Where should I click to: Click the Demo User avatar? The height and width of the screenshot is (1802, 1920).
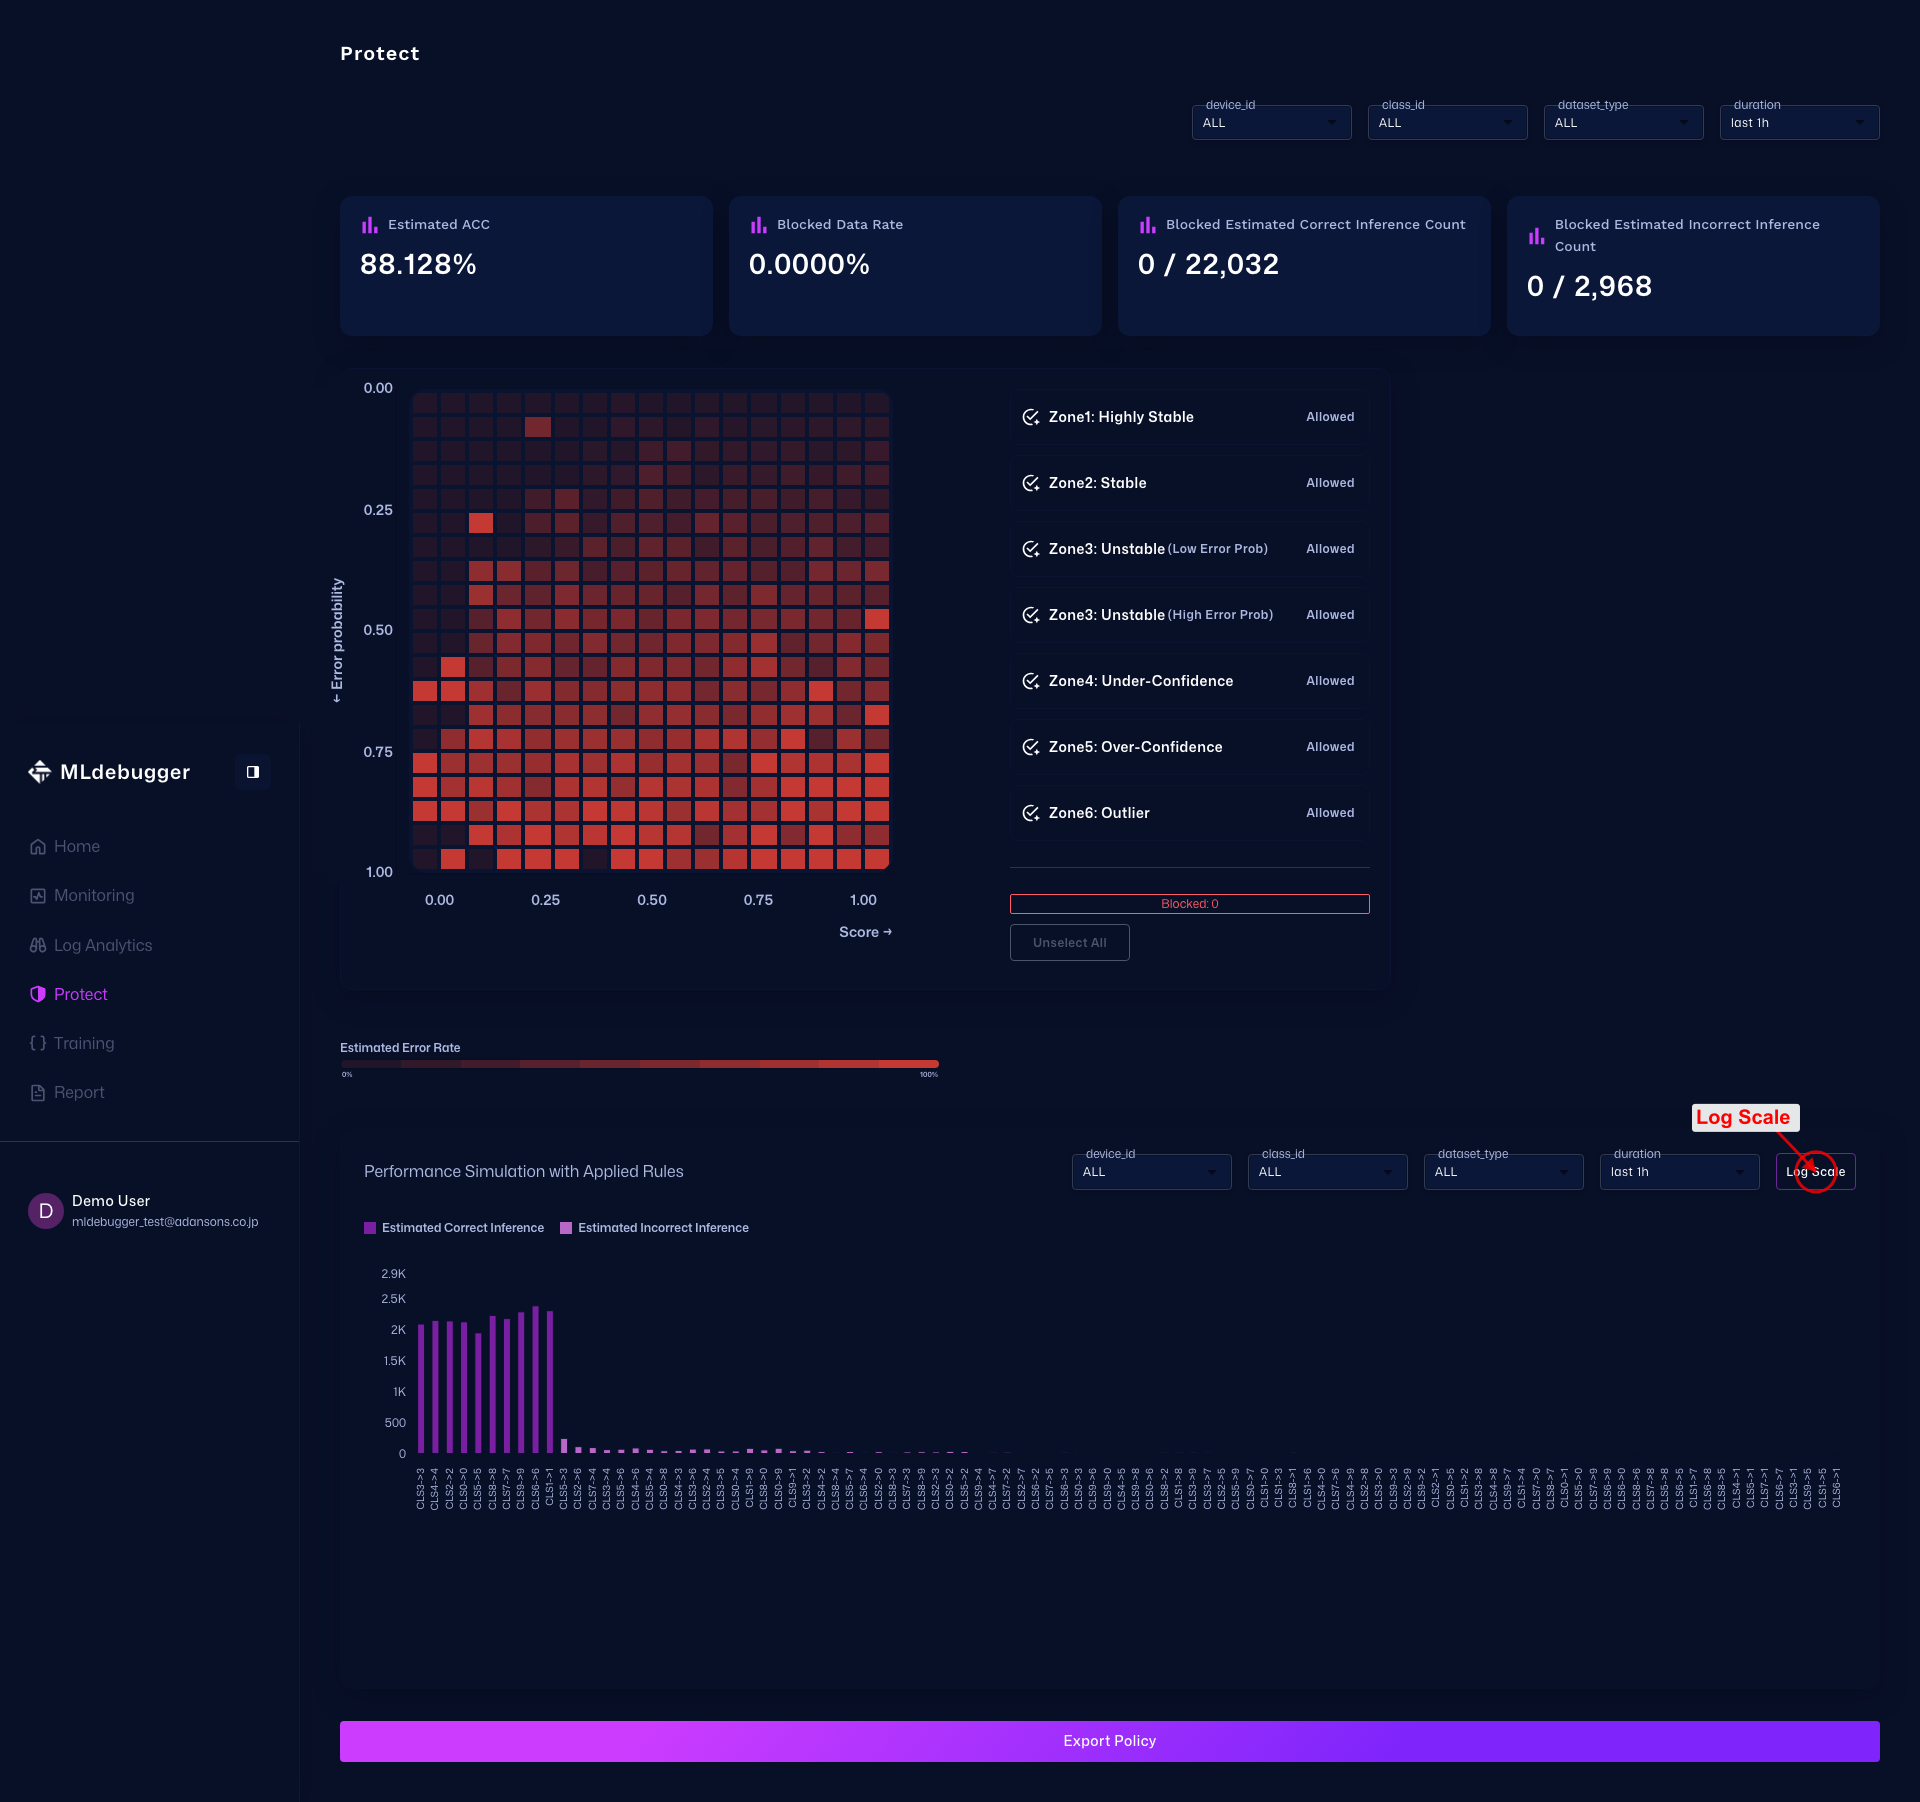[46, 1211]
